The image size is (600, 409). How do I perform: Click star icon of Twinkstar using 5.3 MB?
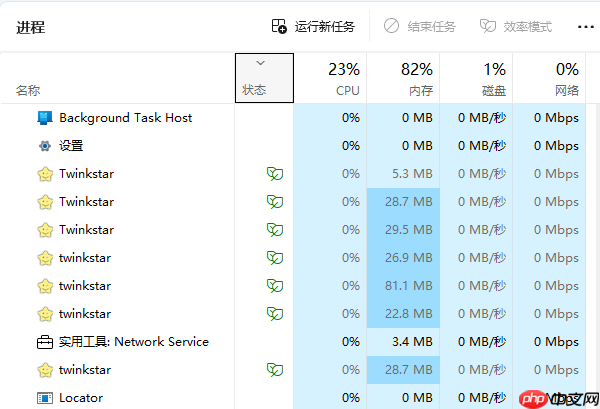[x=45, y=174]
